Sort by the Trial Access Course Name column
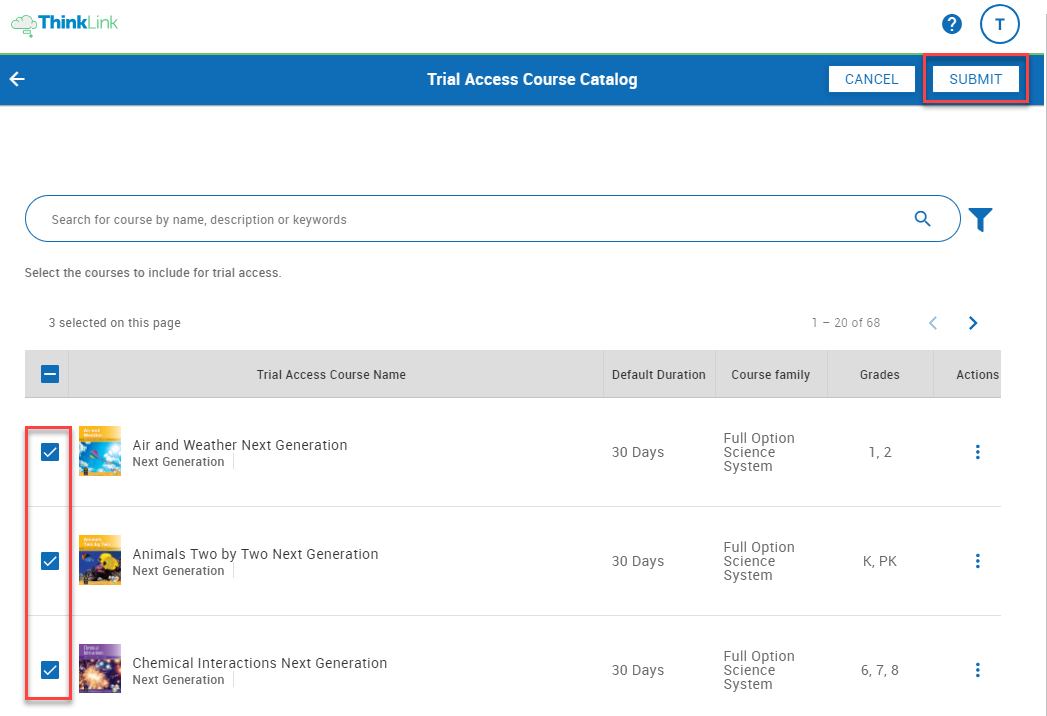 [331, 374]
